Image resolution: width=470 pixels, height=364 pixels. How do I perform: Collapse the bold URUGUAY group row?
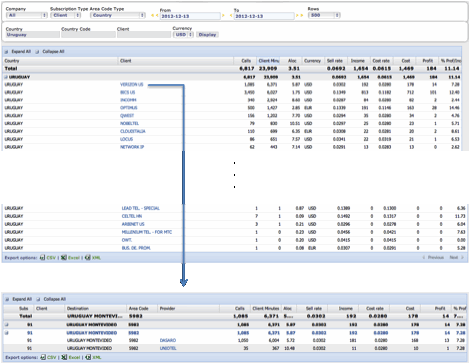(6, 77)
